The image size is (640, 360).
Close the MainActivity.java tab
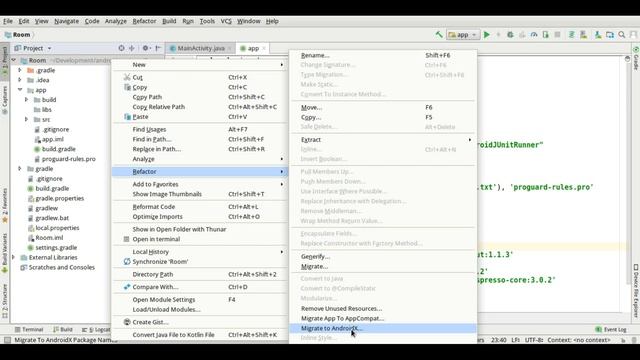pos(230,48)
